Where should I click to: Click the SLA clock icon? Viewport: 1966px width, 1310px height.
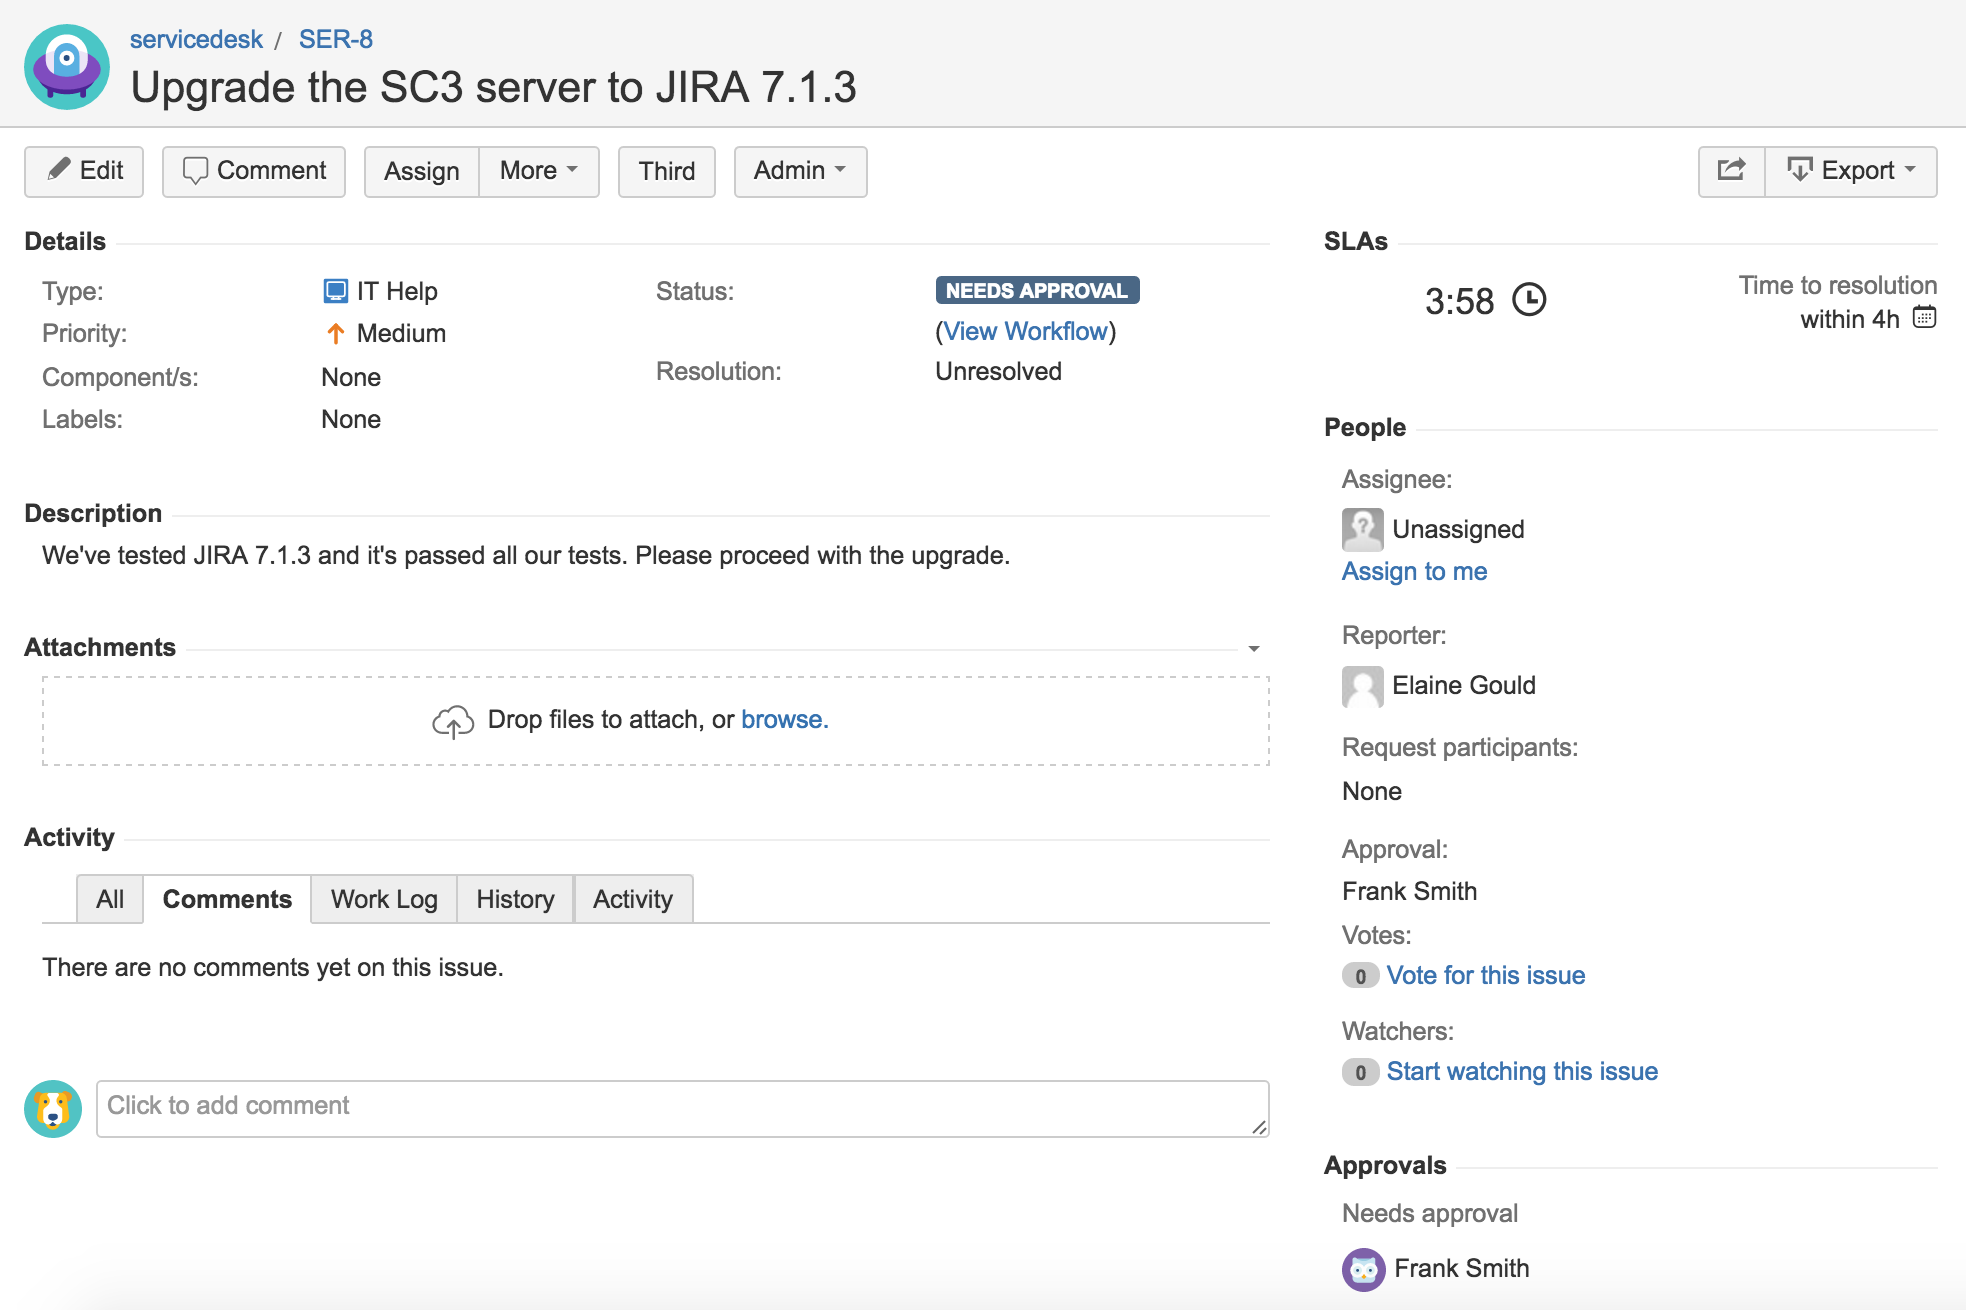pyautogui.click(x=1529, y=300)
